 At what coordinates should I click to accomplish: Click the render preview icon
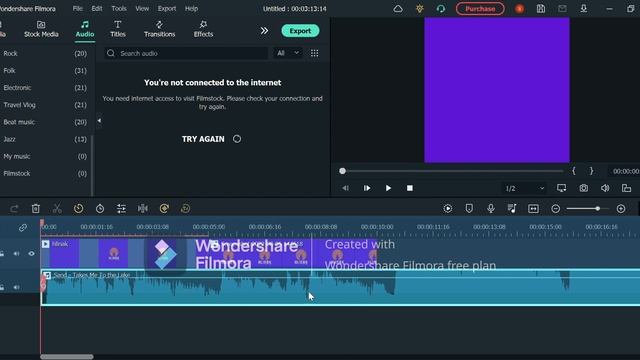point(448,209)
